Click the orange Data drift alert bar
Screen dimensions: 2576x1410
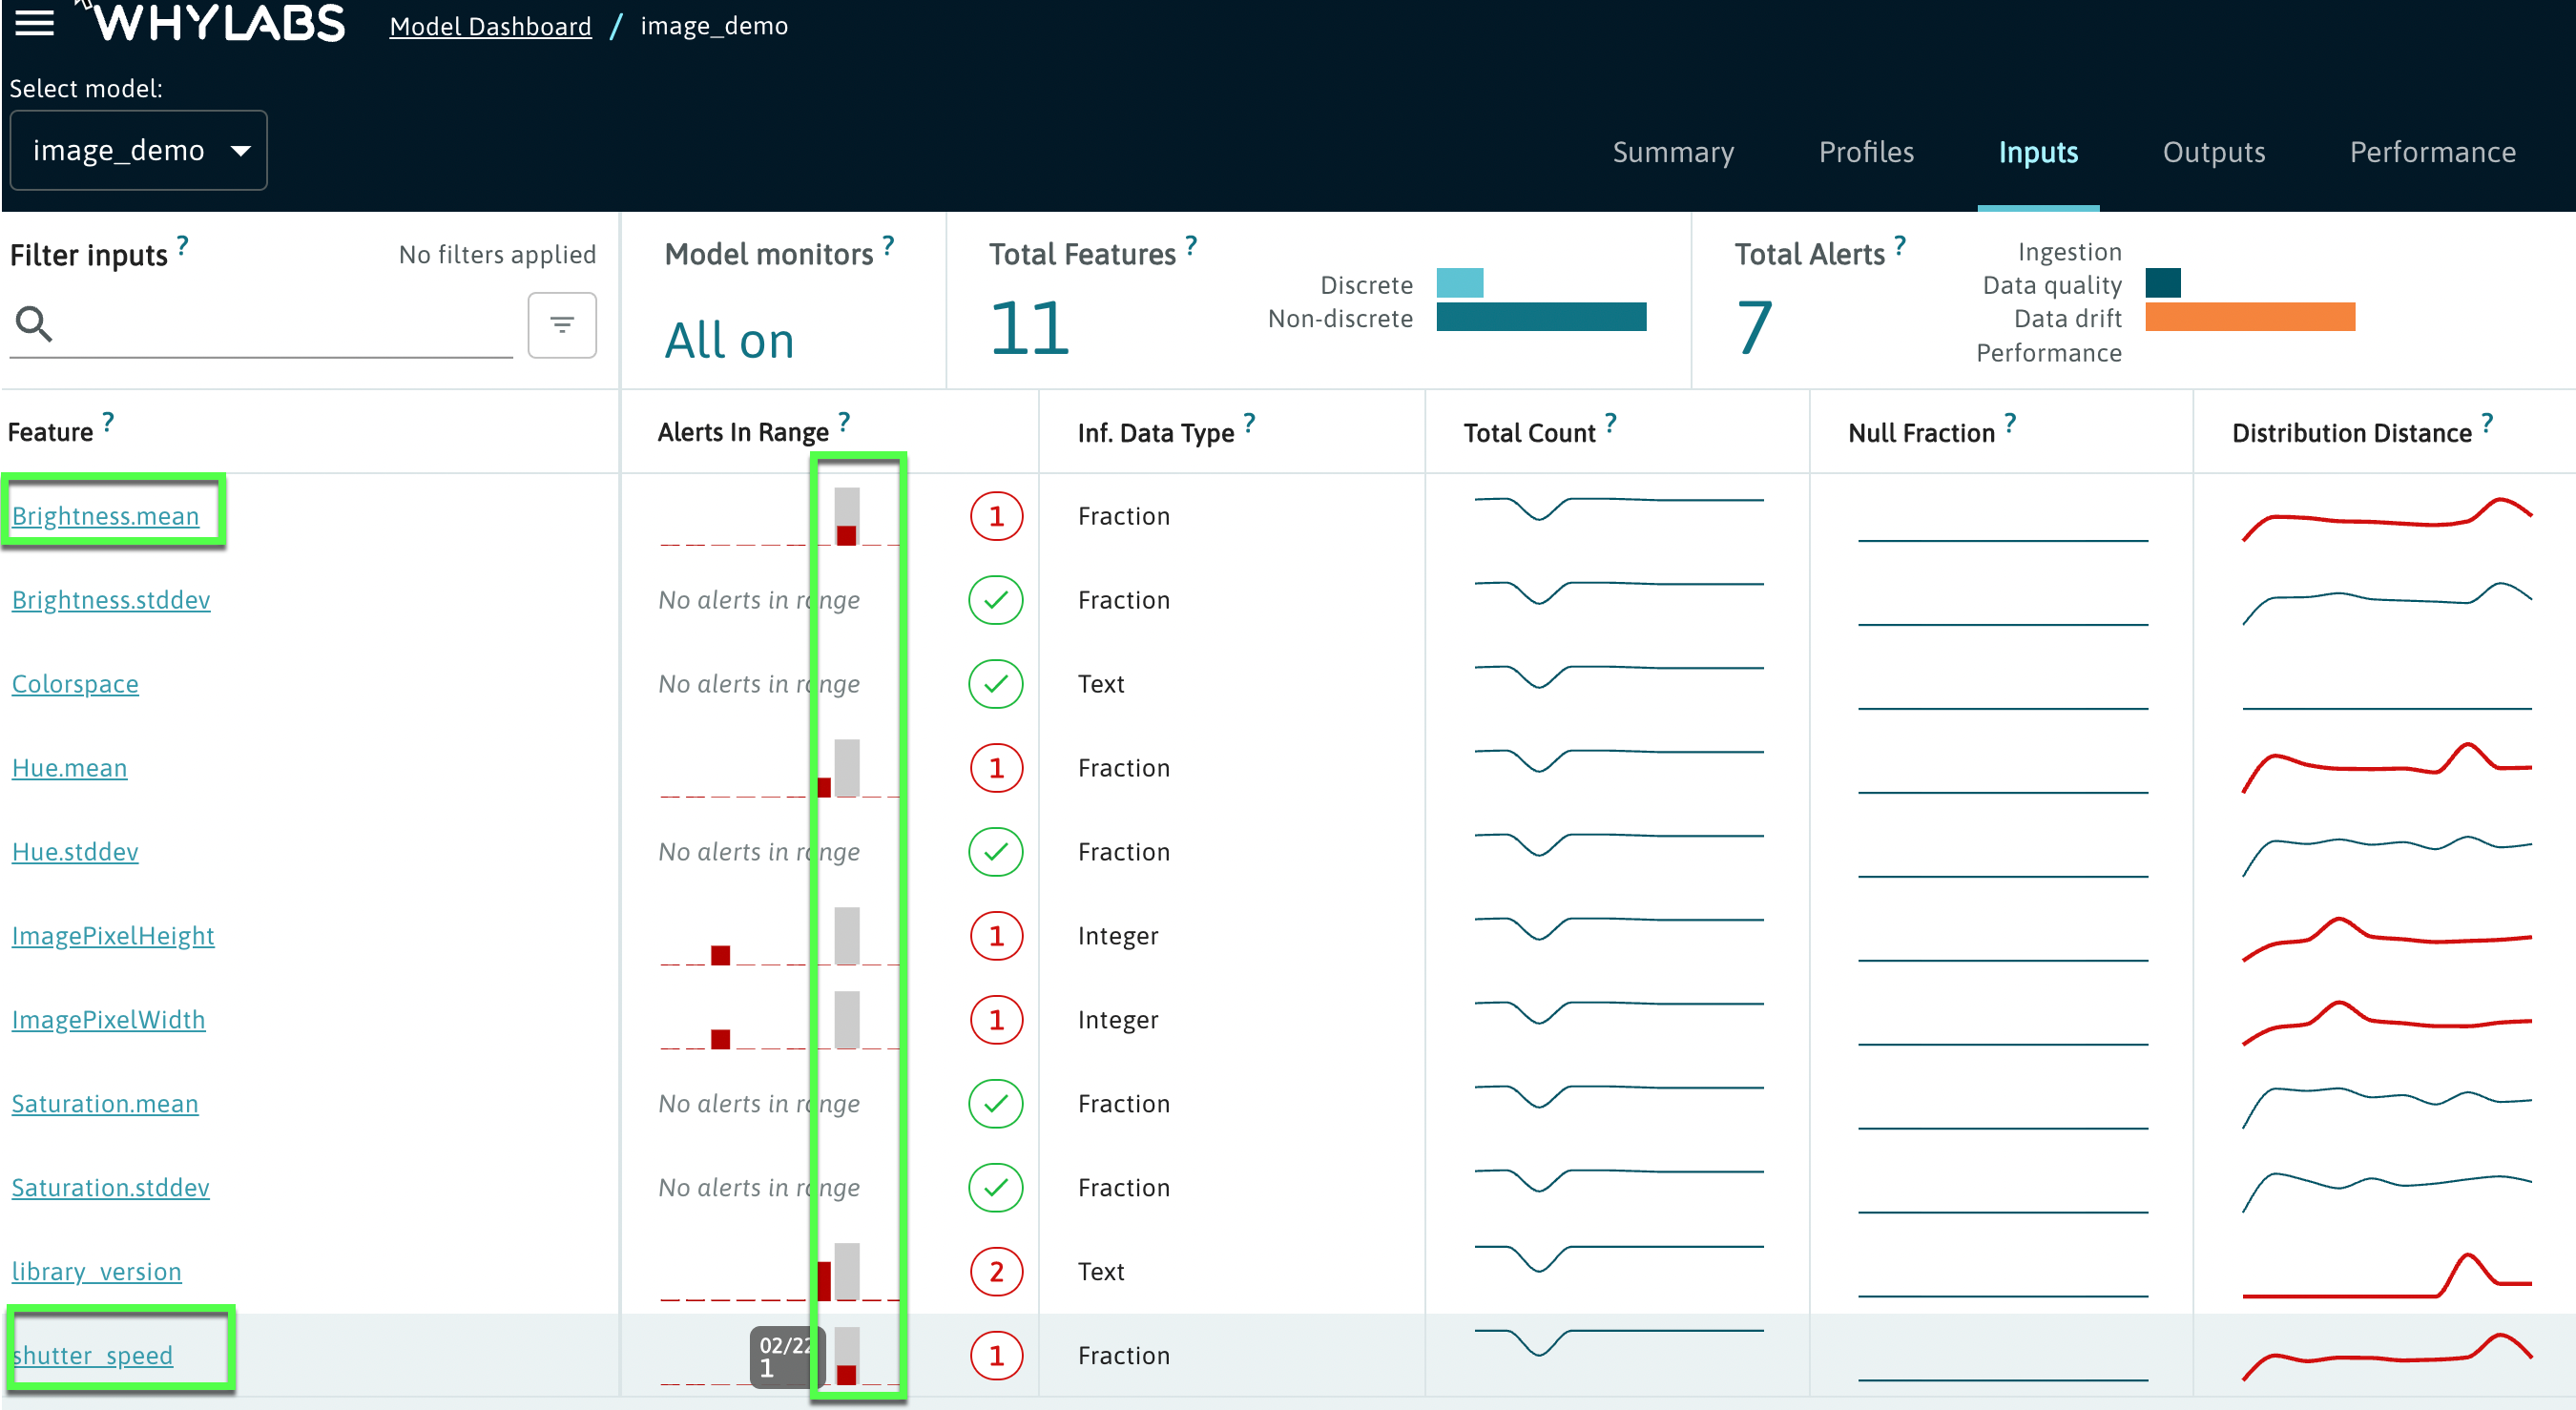[x=2249, y=317]
